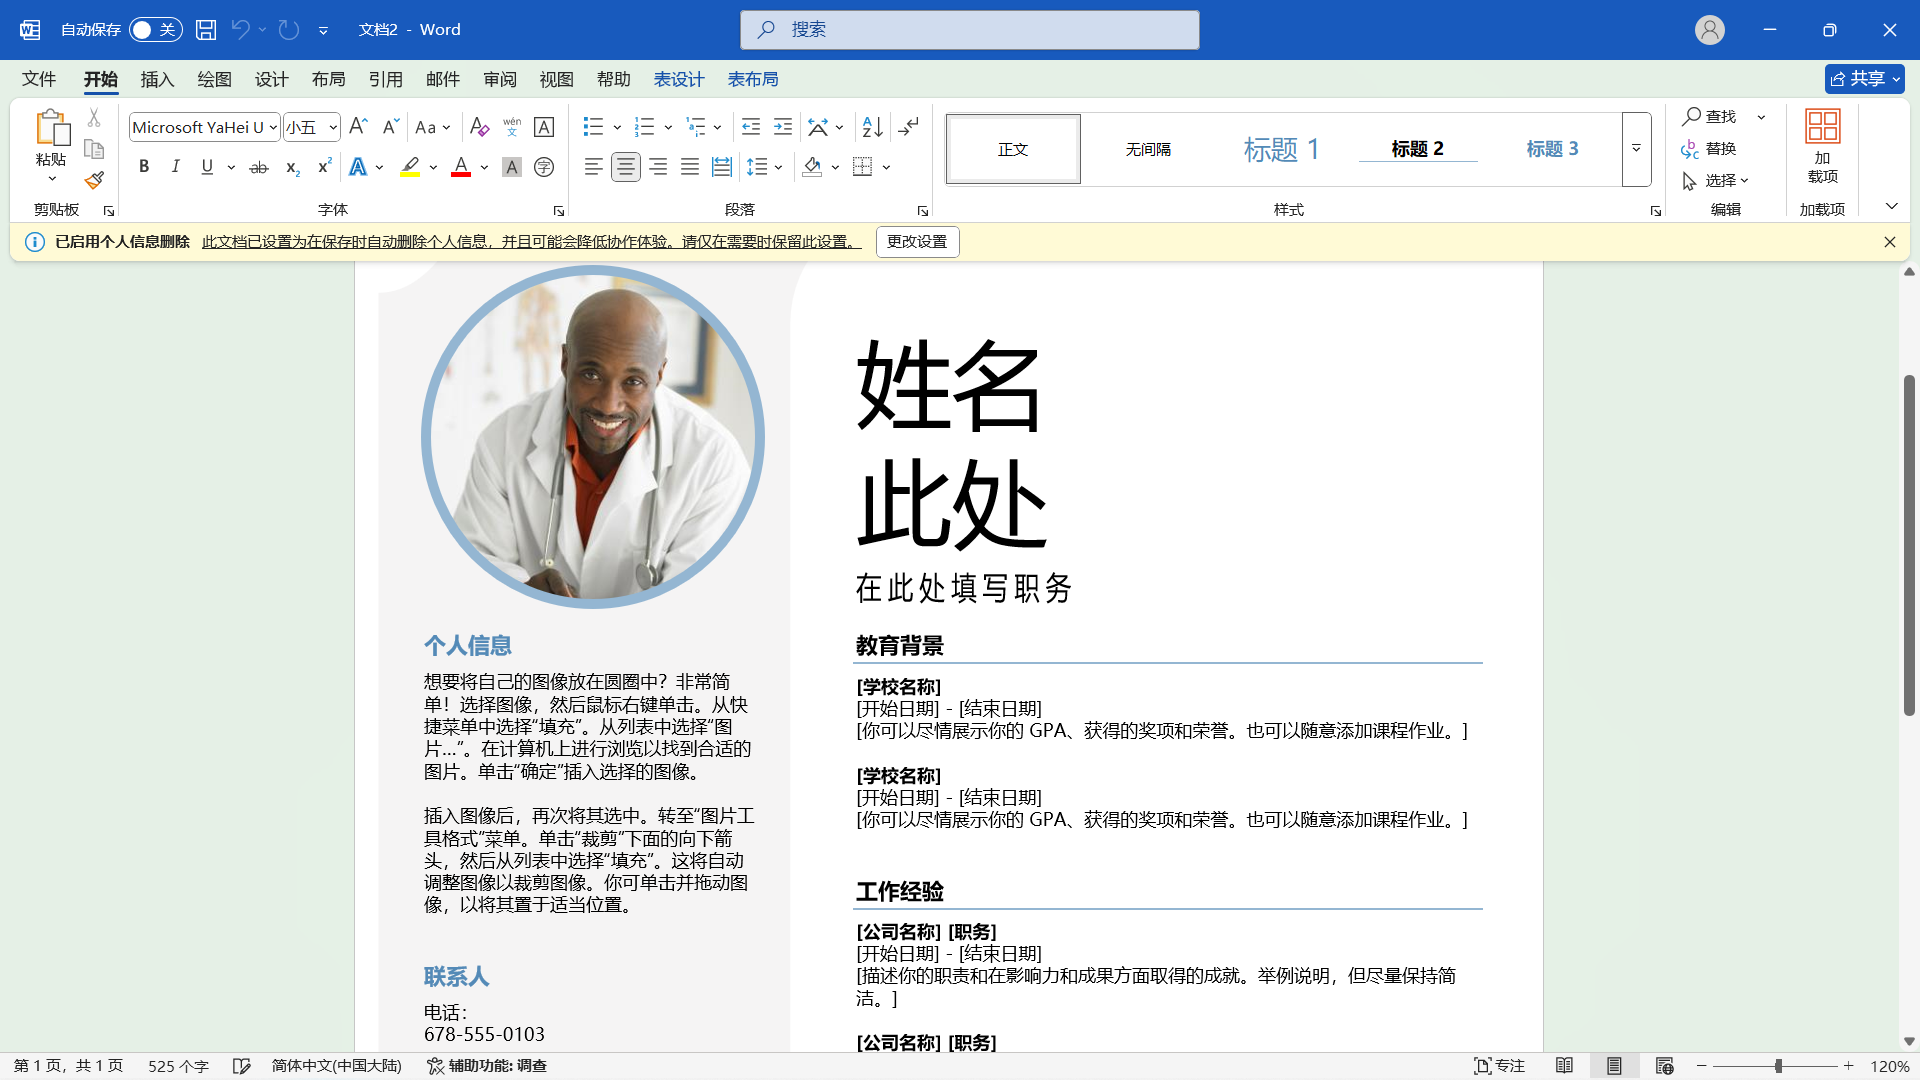This screenshot has width=1920, height=1080.
Task: Open the Review (审阅) tab
Action: coord(499,79)
